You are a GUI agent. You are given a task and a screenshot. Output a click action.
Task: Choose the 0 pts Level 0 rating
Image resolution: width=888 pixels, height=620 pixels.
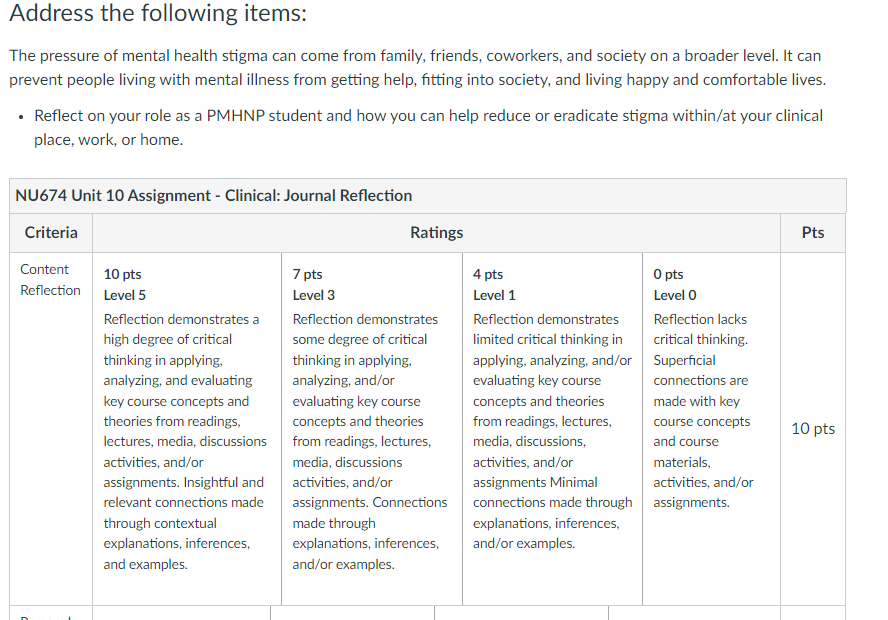(711, 429)
